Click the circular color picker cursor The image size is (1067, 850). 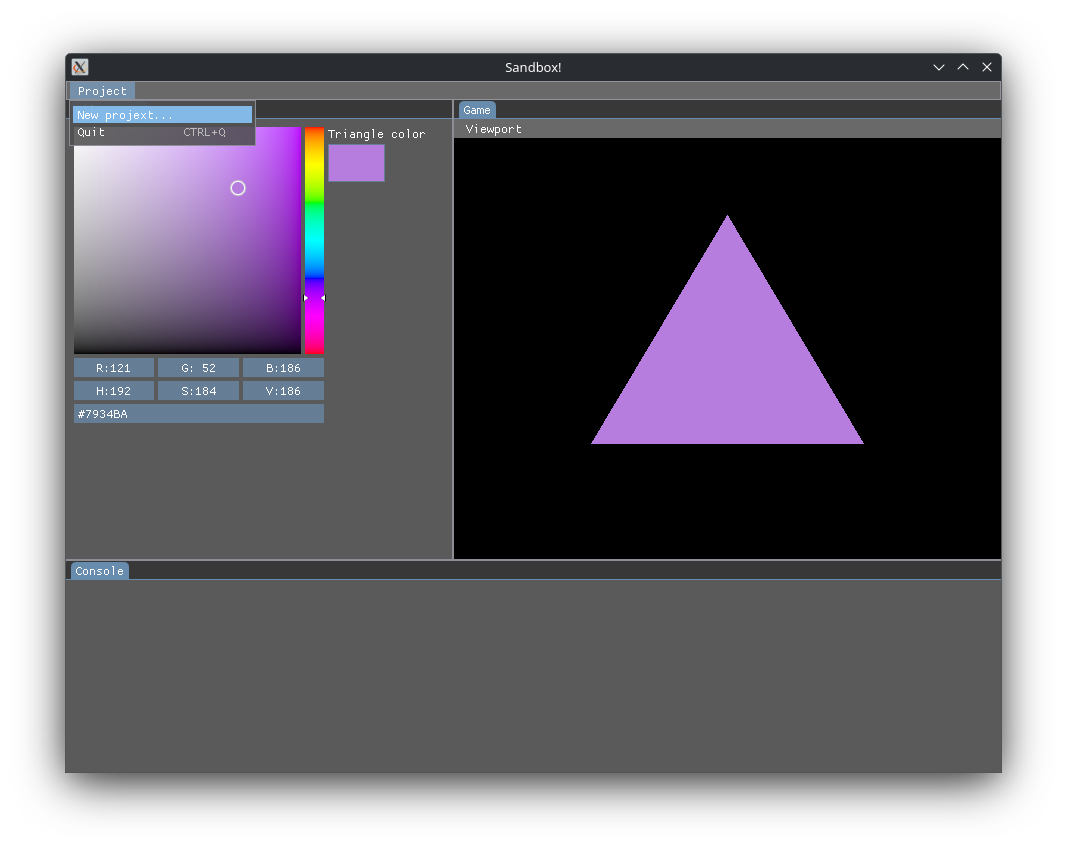tap(238, 188)
